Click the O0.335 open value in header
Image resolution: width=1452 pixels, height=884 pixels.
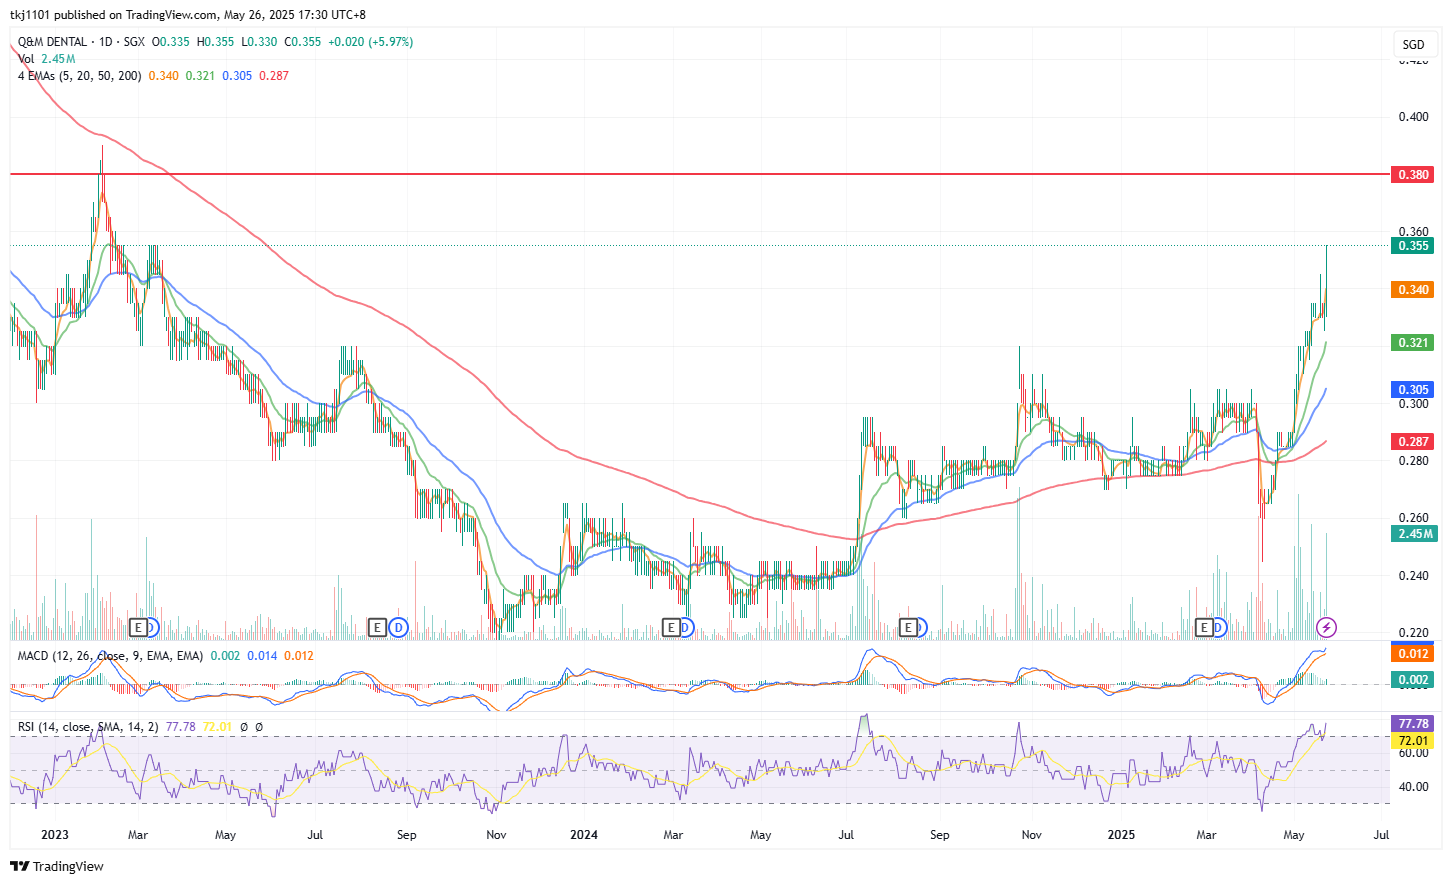[171, 42]
